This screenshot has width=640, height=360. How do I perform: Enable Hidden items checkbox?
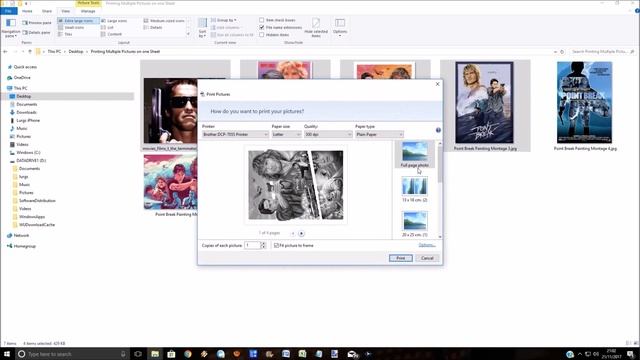tap(262, 35)
